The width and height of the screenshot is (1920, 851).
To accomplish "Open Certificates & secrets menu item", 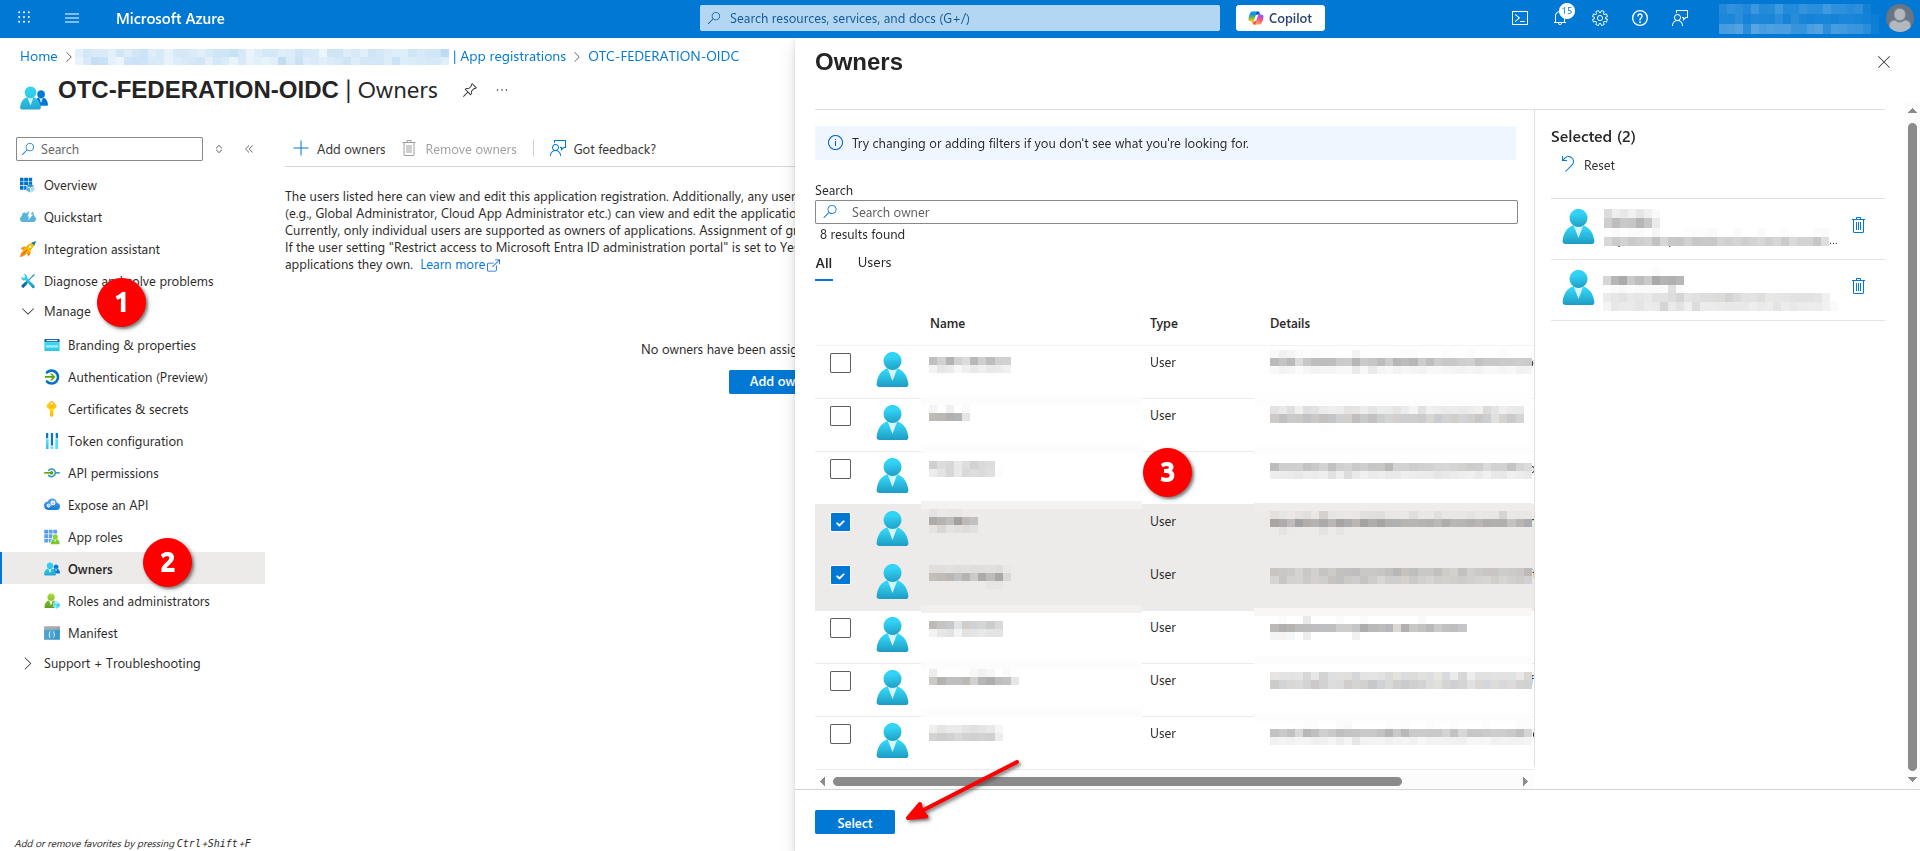I will (127, 410).
